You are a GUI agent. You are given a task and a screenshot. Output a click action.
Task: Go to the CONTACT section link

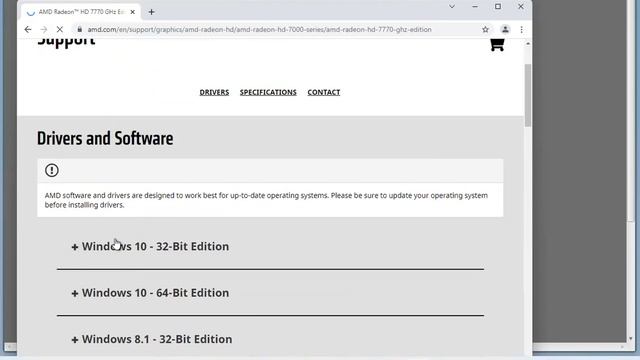324,92
